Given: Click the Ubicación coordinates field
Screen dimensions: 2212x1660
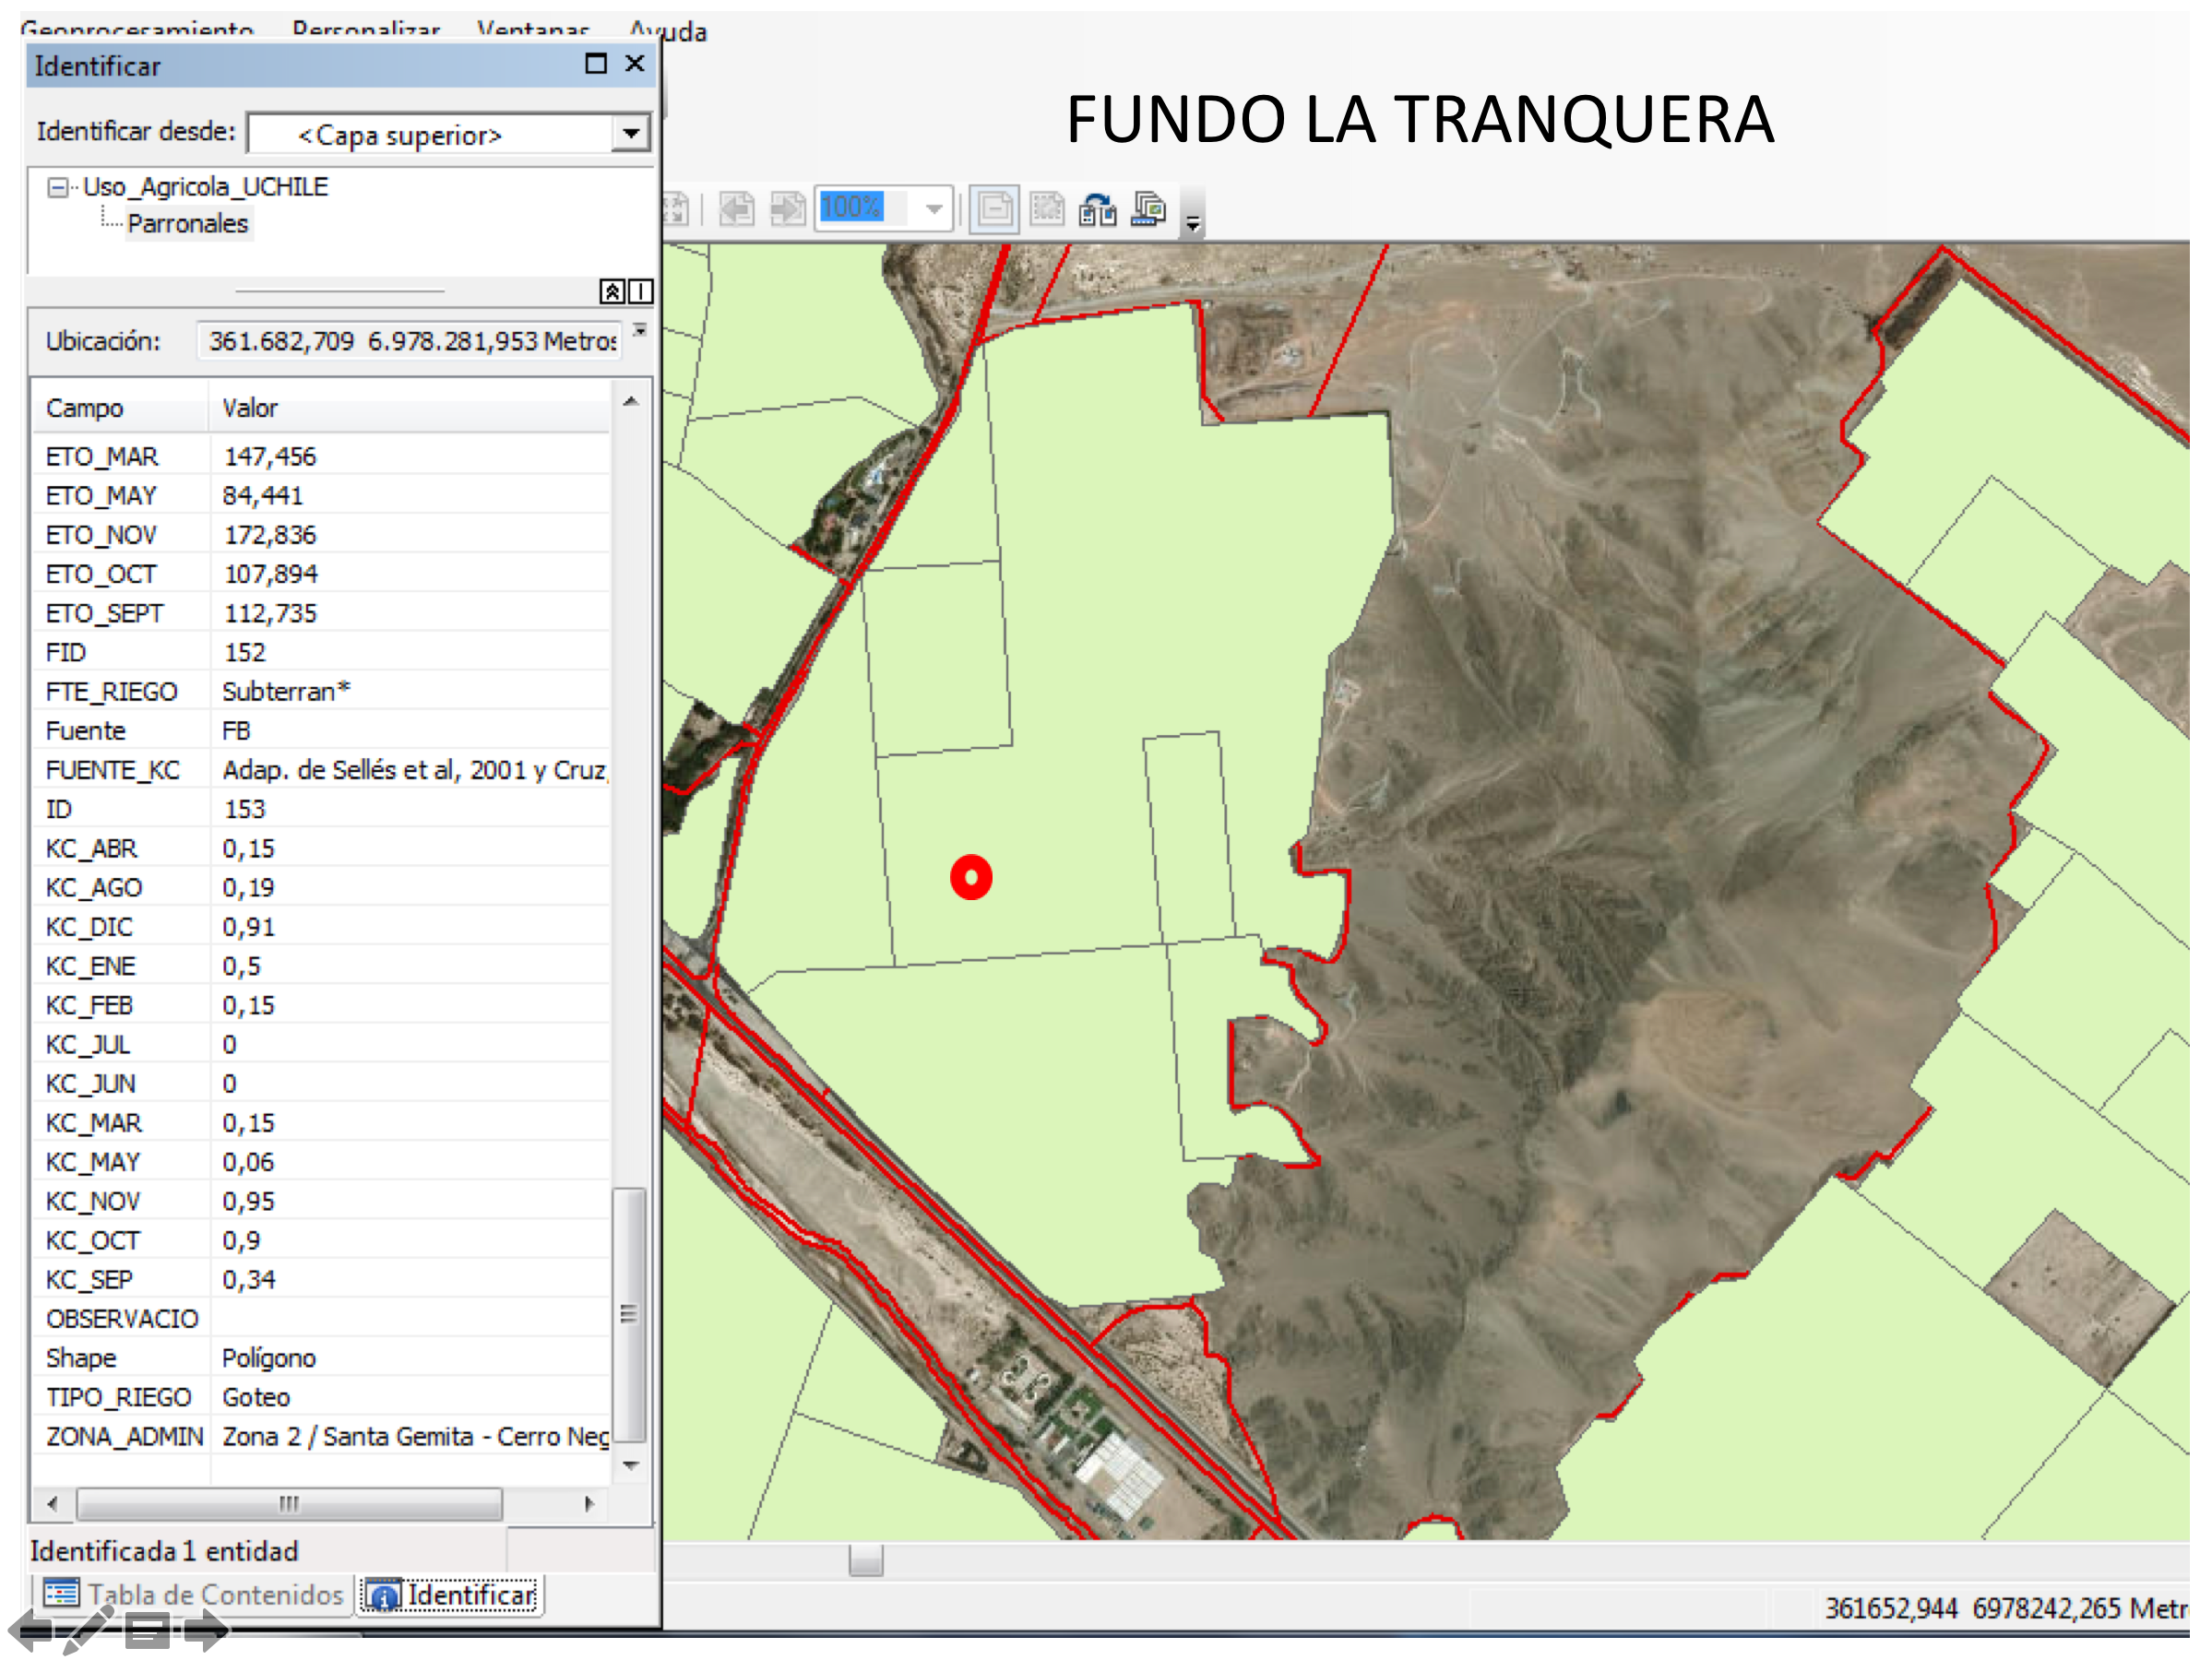Looking at the screenshot, I should click(410, 342).
